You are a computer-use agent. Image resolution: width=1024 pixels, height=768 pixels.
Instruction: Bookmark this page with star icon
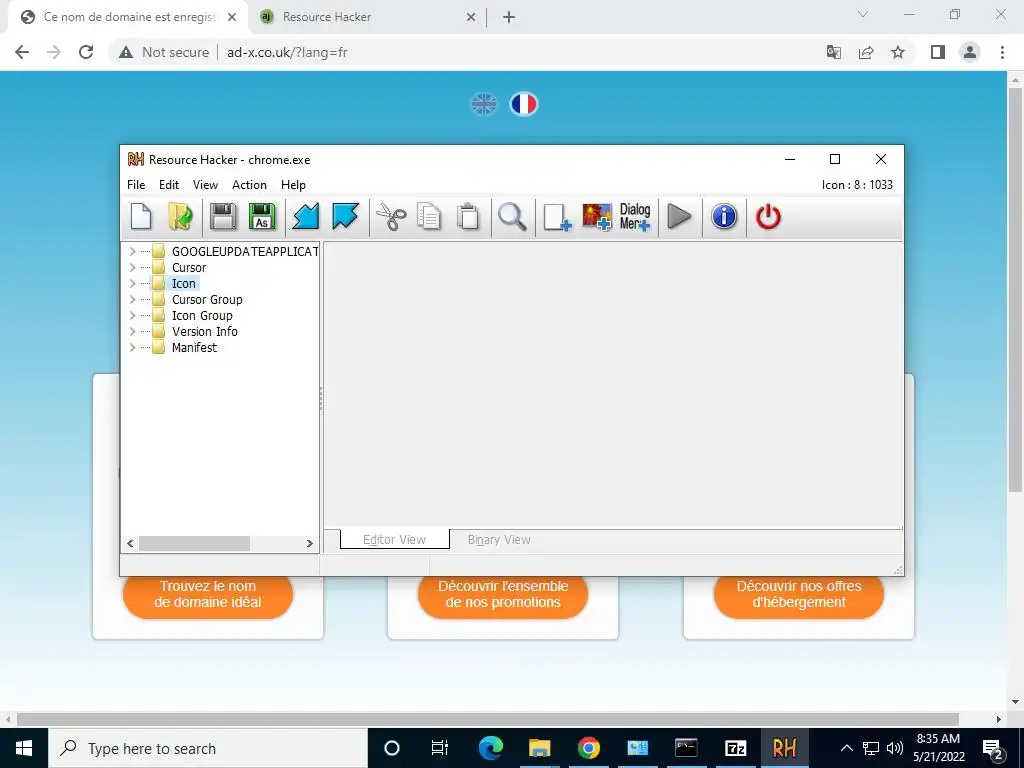click(898, 52)
